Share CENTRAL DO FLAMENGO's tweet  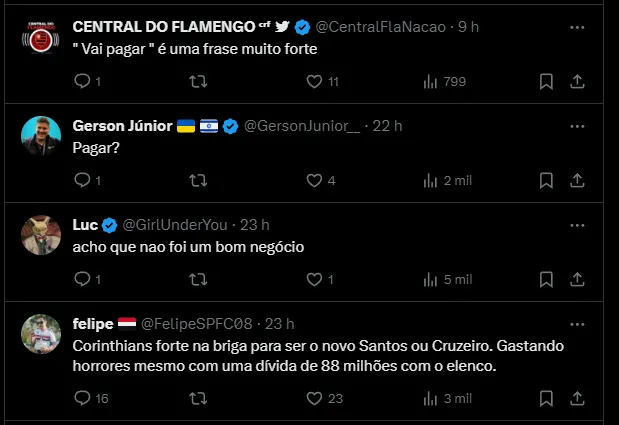pos(576,82)
